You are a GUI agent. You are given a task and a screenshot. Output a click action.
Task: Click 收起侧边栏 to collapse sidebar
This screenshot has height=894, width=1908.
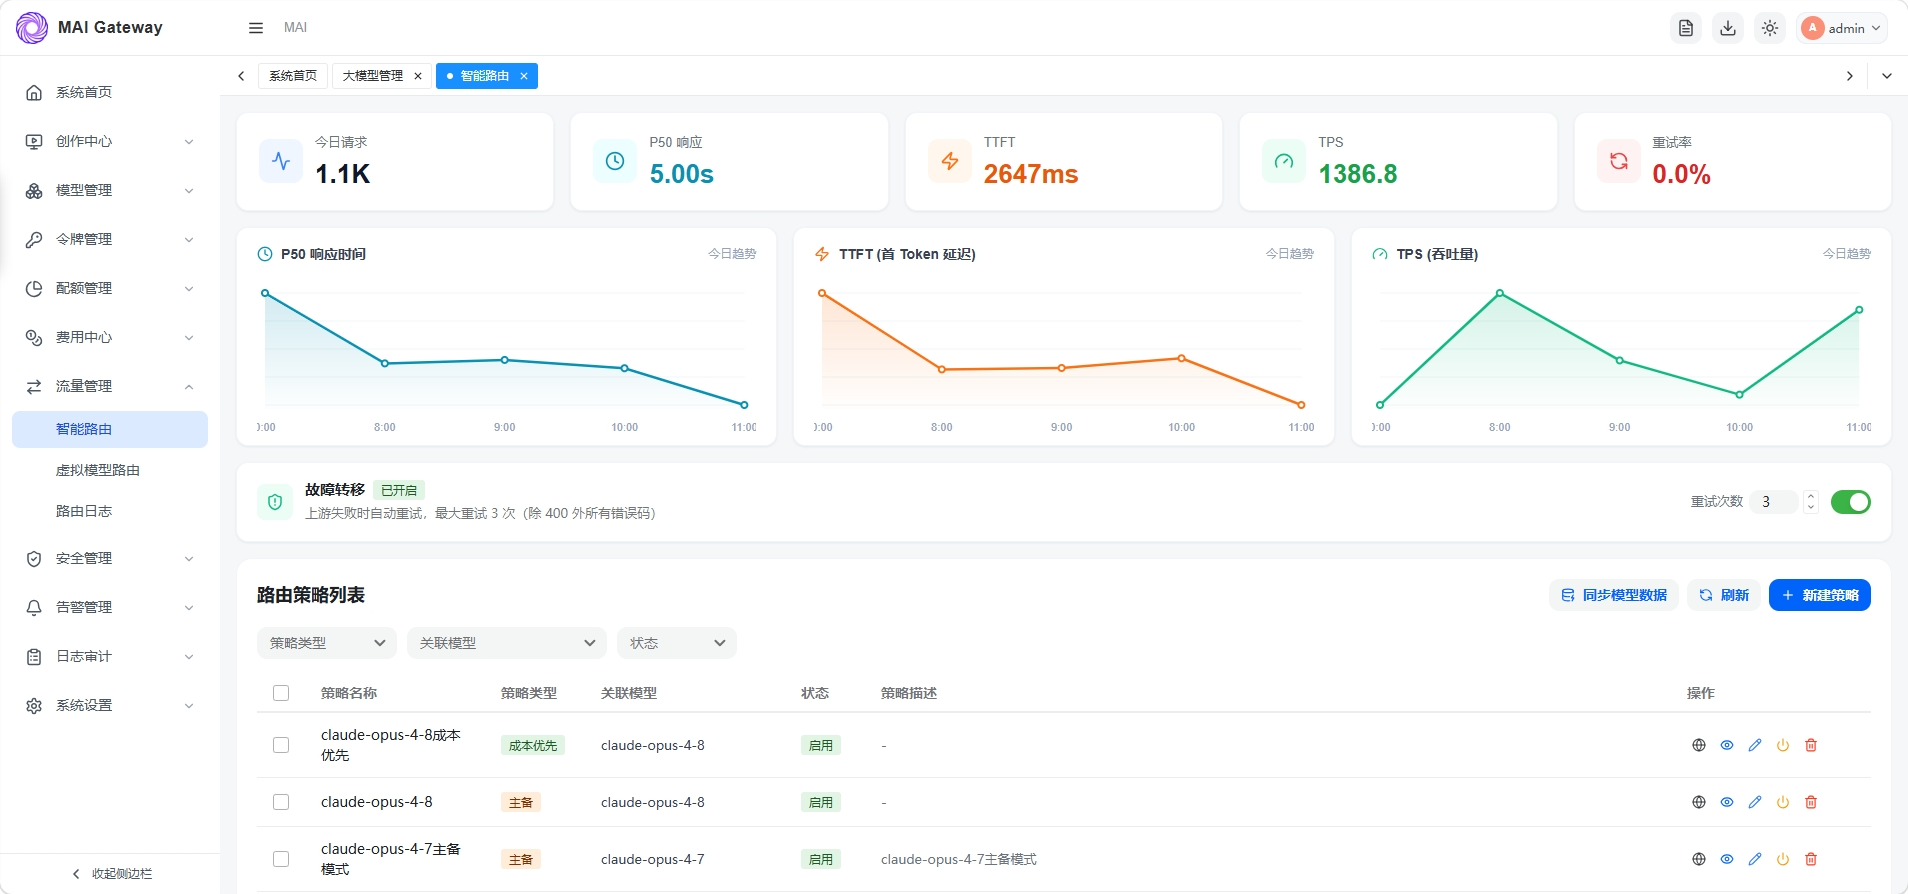pos(111,874)
